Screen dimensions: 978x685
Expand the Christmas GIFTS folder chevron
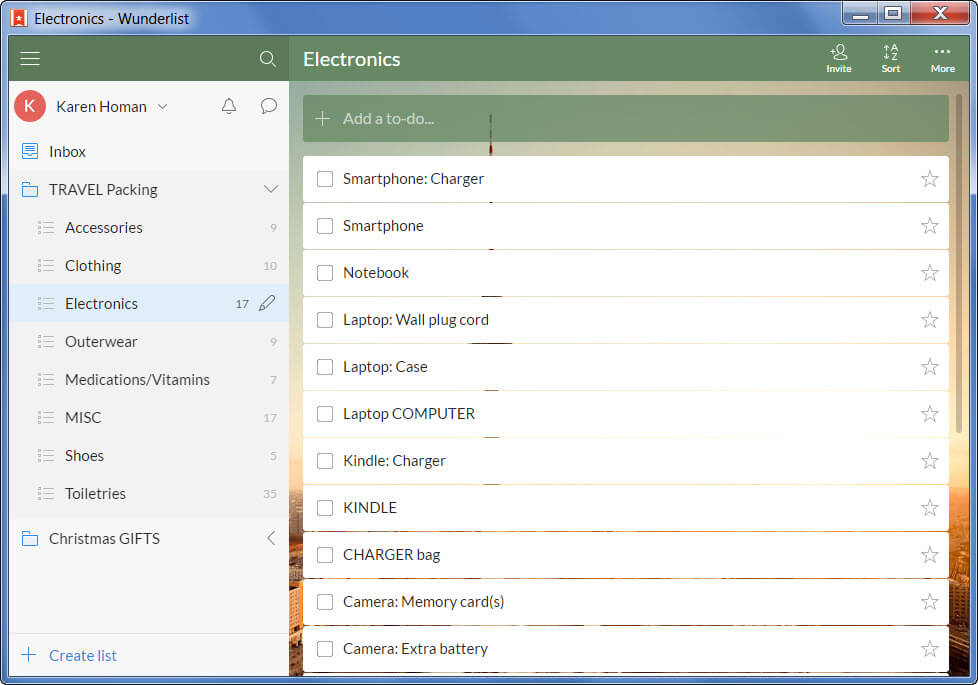coord(271,538)
